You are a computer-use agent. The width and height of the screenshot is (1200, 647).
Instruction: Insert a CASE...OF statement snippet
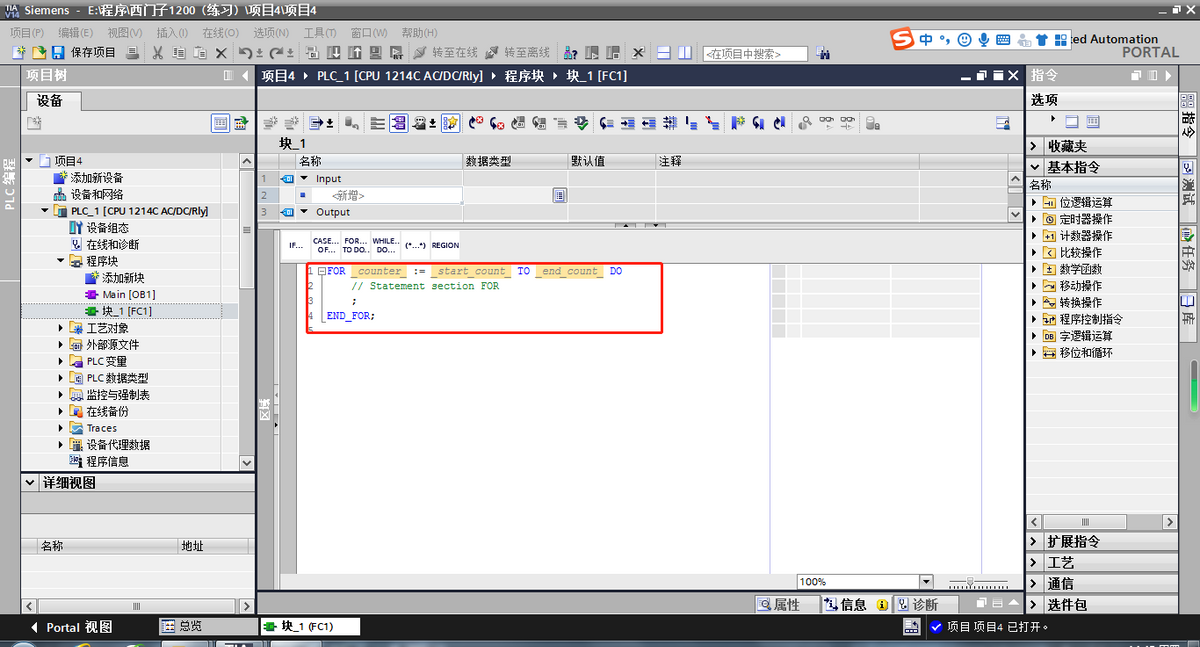coord(325,245)
